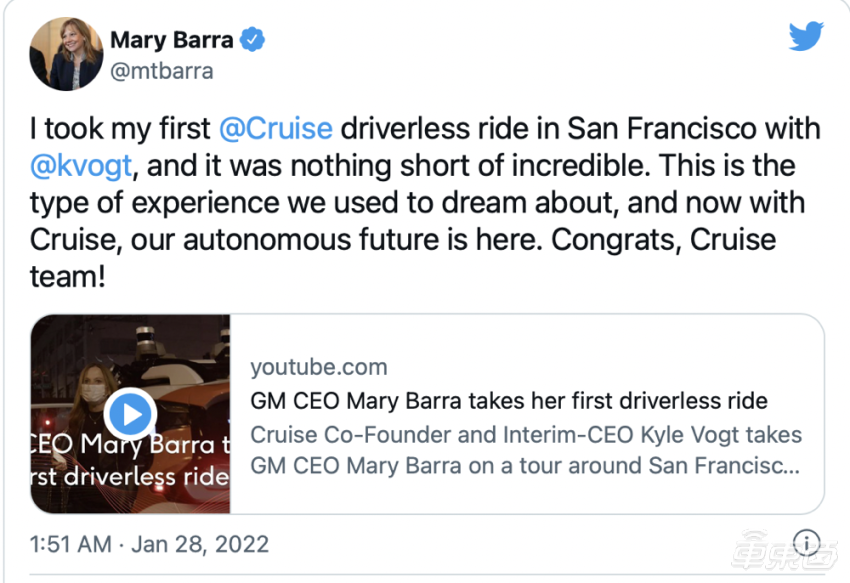The image size is (850, 583).
Task: Click the @mtbarra handle
Action: coord(162,72)
